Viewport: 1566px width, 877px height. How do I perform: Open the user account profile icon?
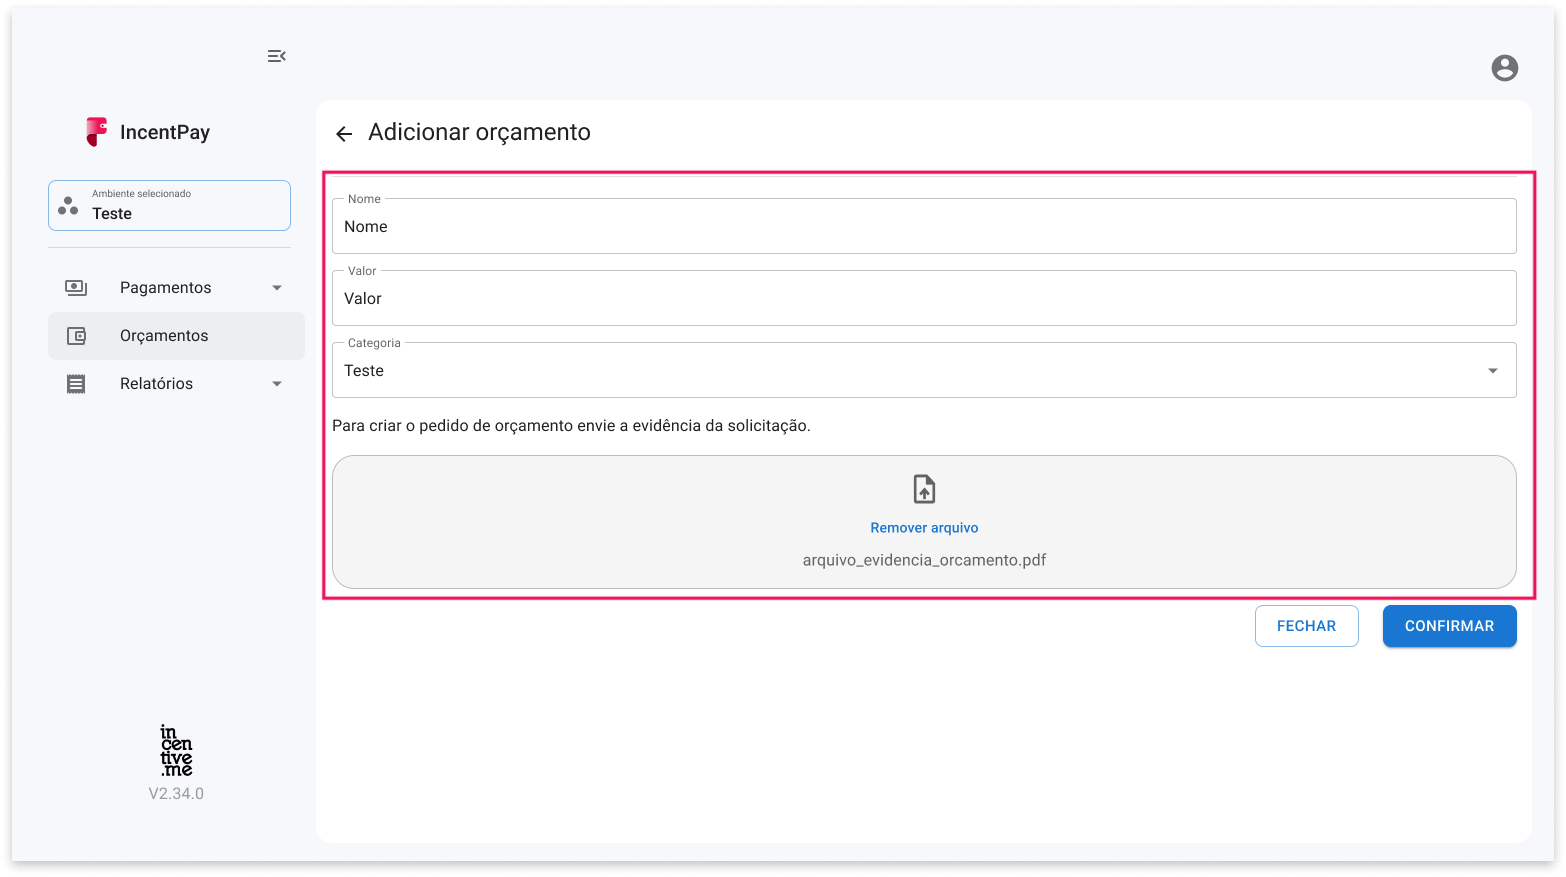click(x=1504, y=68)
